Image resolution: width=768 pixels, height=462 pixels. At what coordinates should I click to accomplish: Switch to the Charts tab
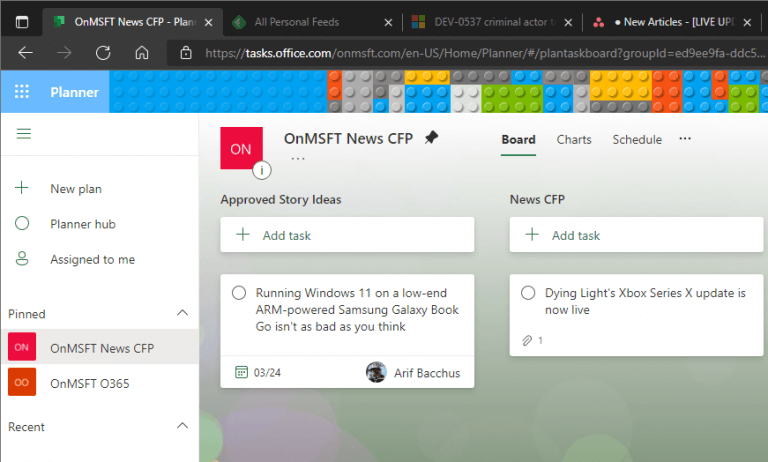pos(574,140)
